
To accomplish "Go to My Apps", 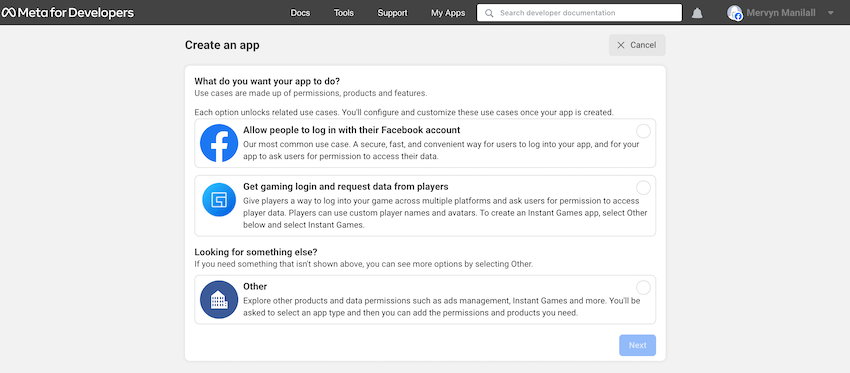I will tap(448, 13).
